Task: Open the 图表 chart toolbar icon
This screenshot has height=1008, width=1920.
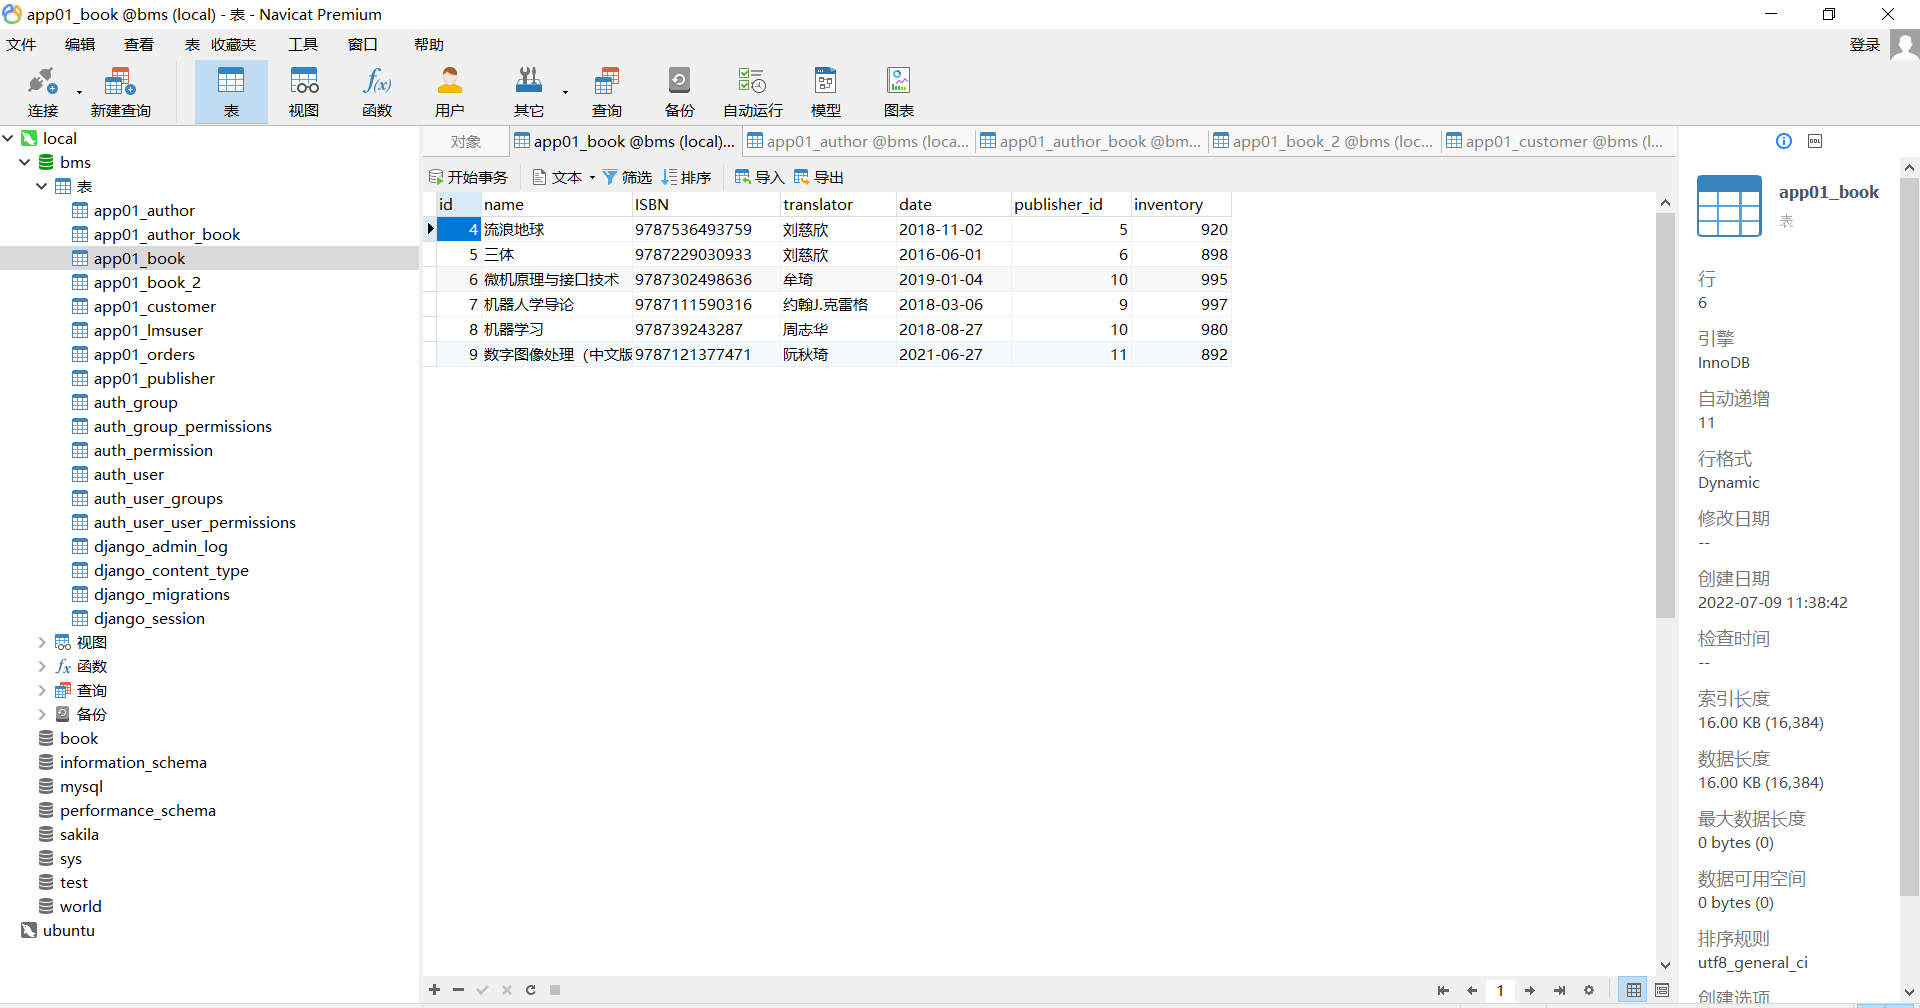Action: coord(899,92)
